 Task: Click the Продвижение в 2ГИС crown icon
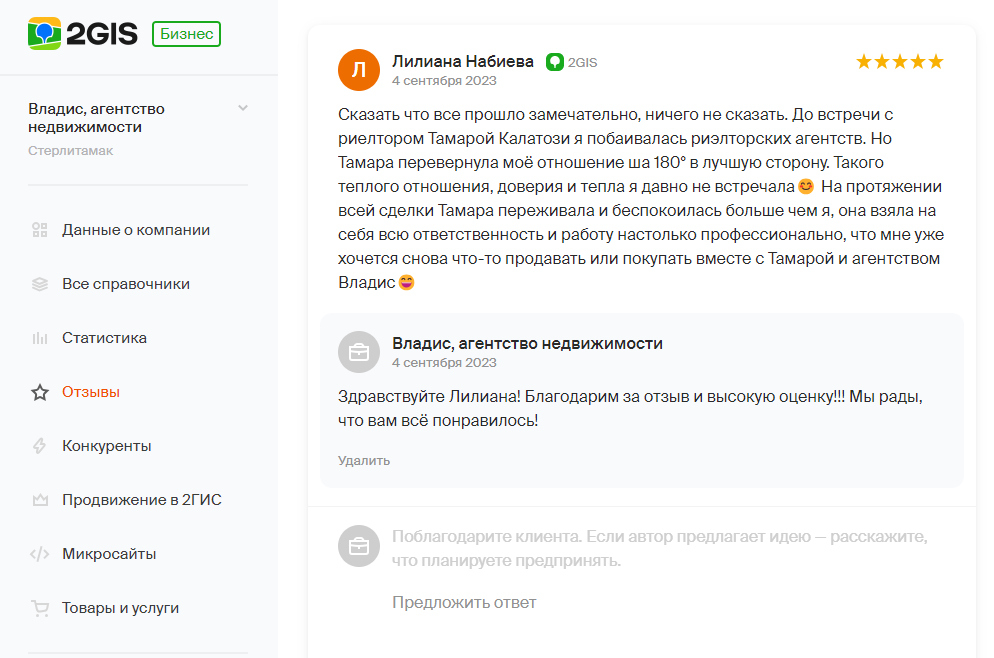[40, 500]
